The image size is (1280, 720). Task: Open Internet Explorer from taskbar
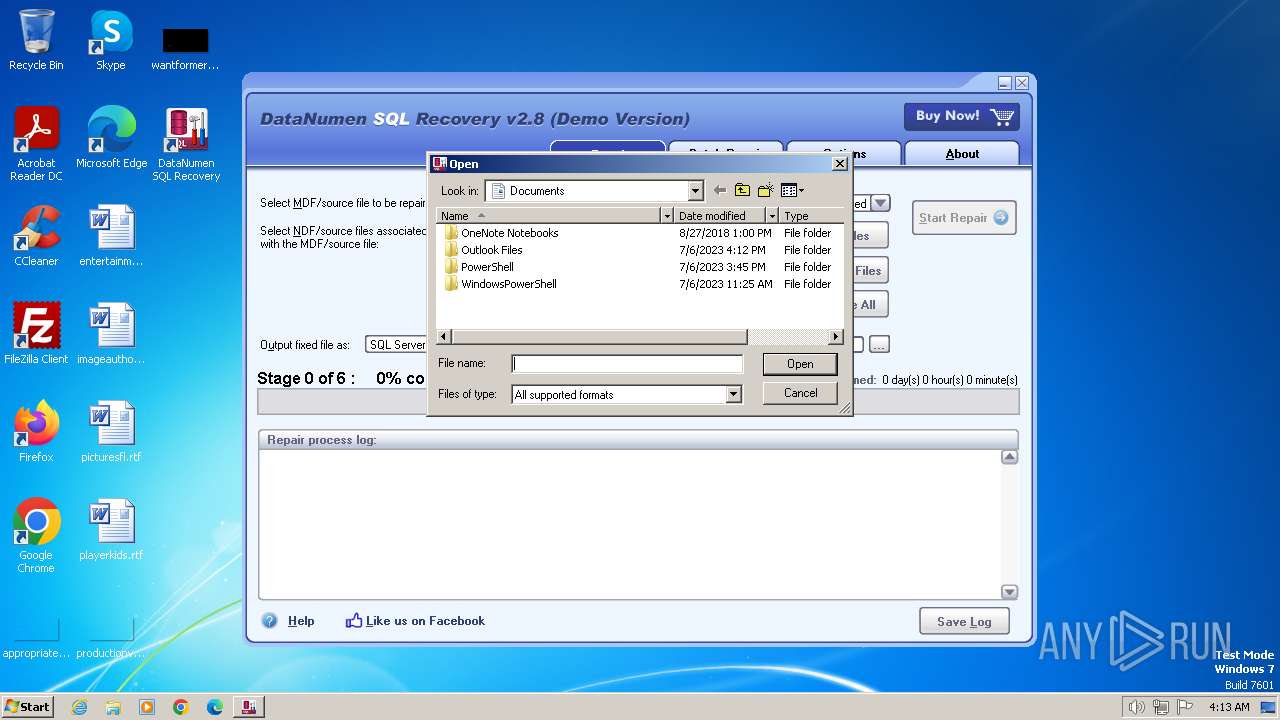click(x=79, y=707)
